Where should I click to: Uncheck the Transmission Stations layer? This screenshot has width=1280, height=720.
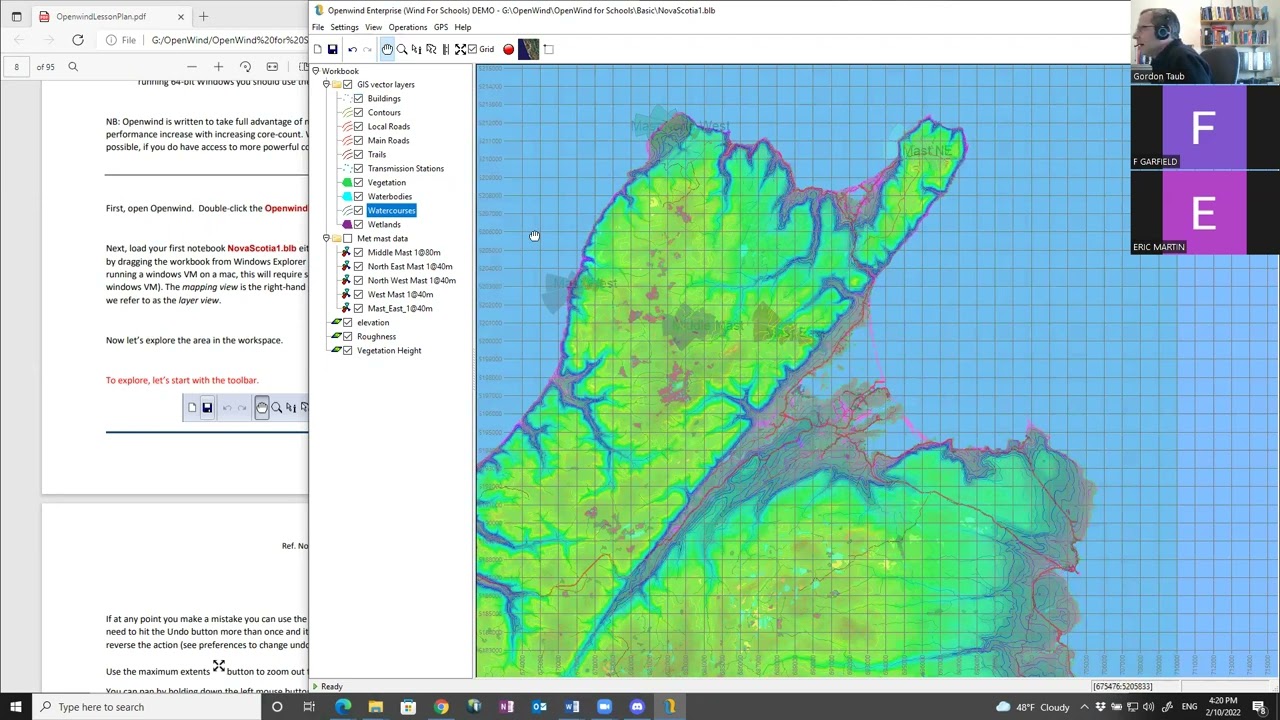pos(358,168)
